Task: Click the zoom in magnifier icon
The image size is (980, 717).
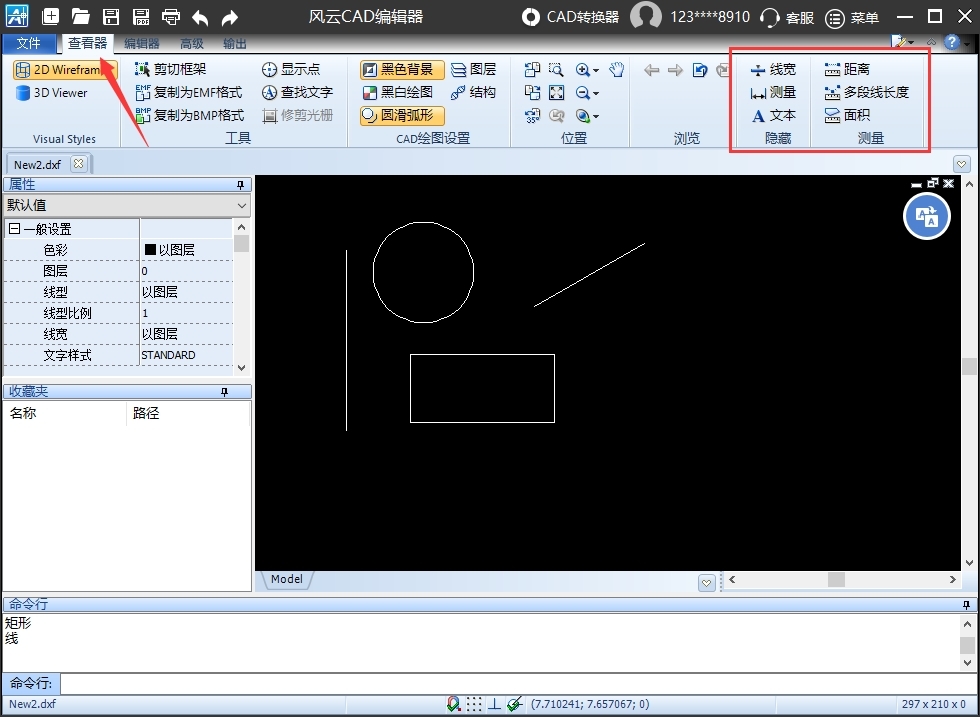Action: tap(582, 69)
